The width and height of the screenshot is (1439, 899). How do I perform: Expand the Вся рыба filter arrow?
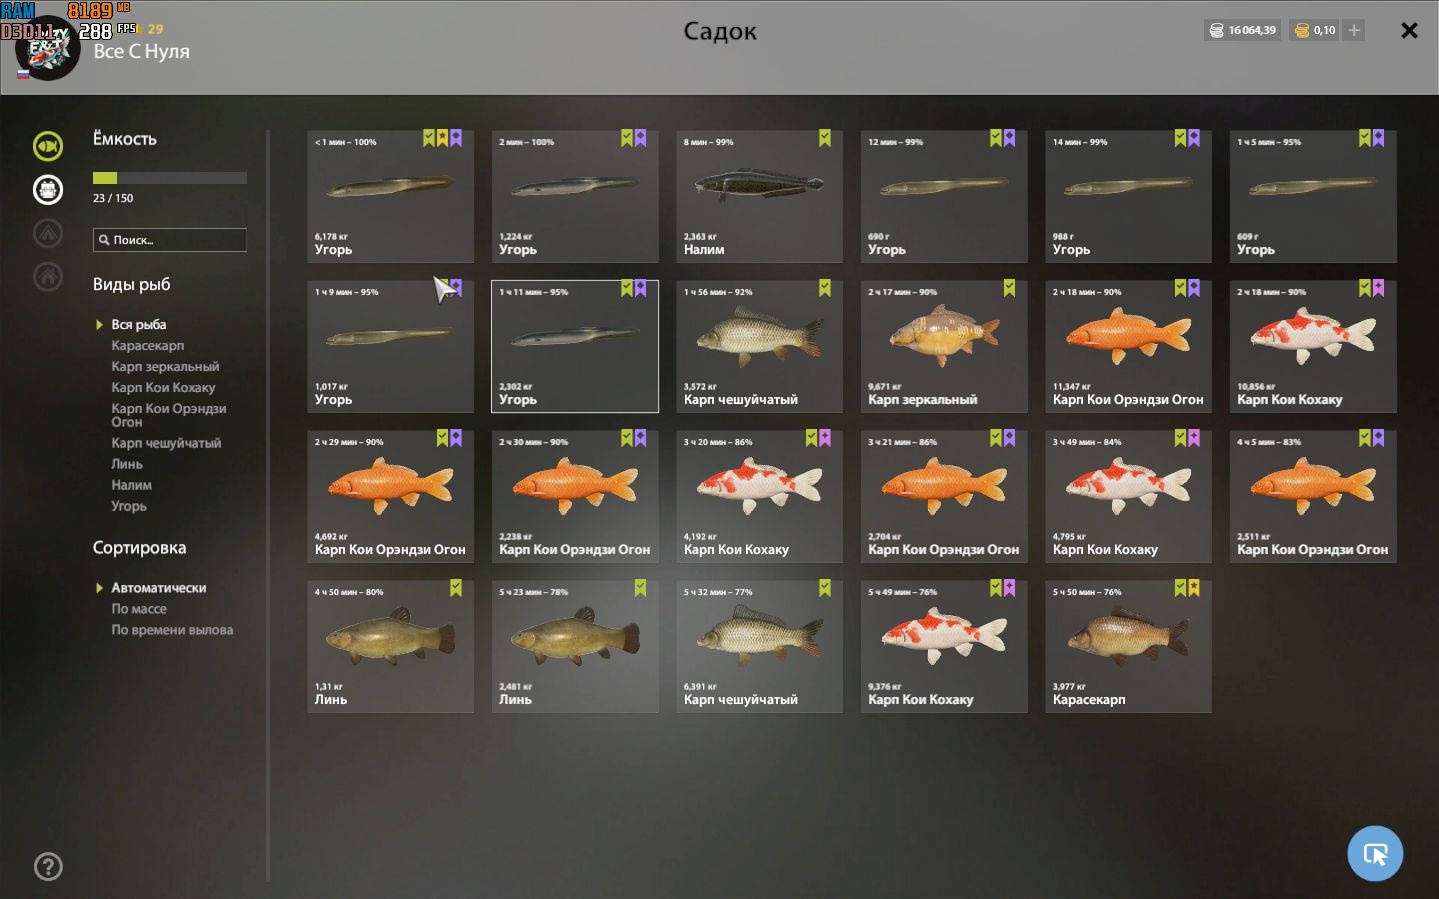point(99,324)
